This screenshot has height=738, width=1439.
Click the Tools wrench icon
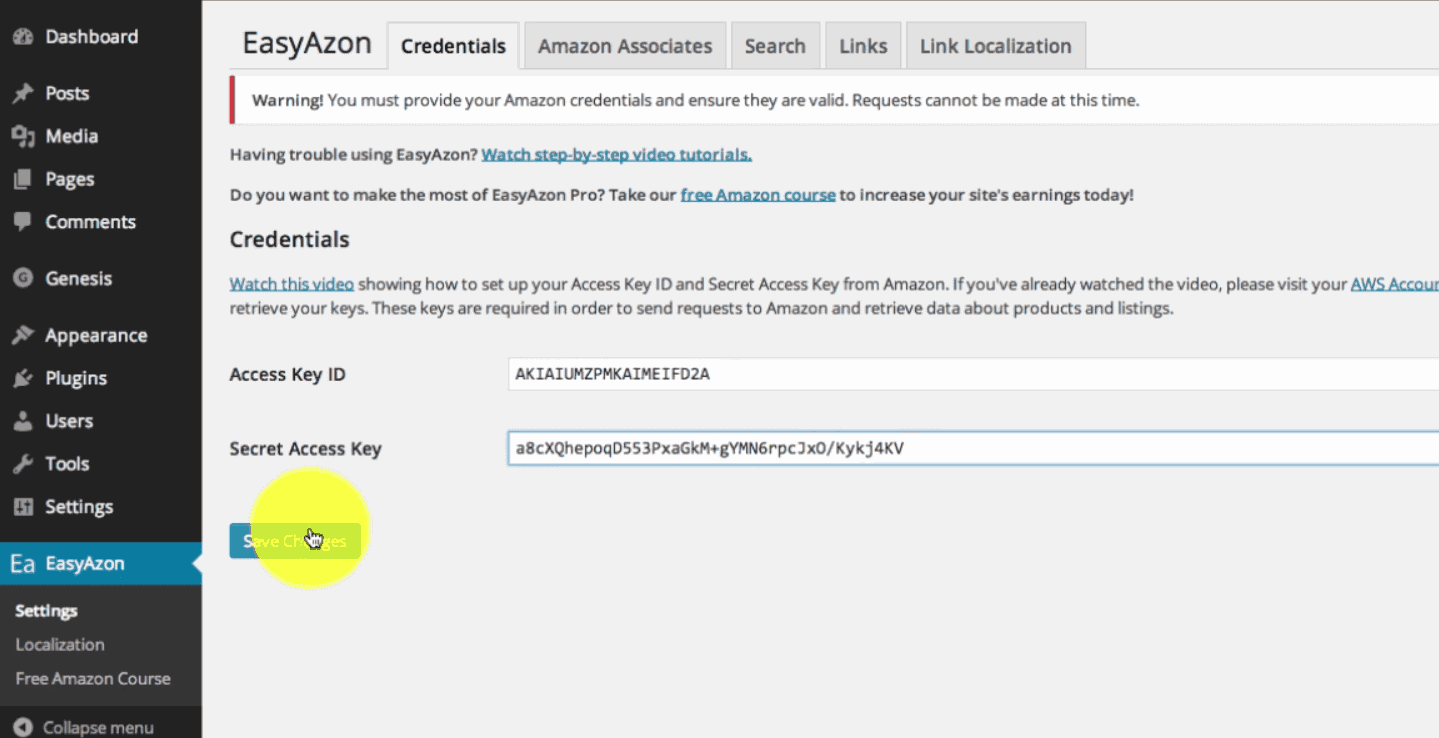point(22,464)
